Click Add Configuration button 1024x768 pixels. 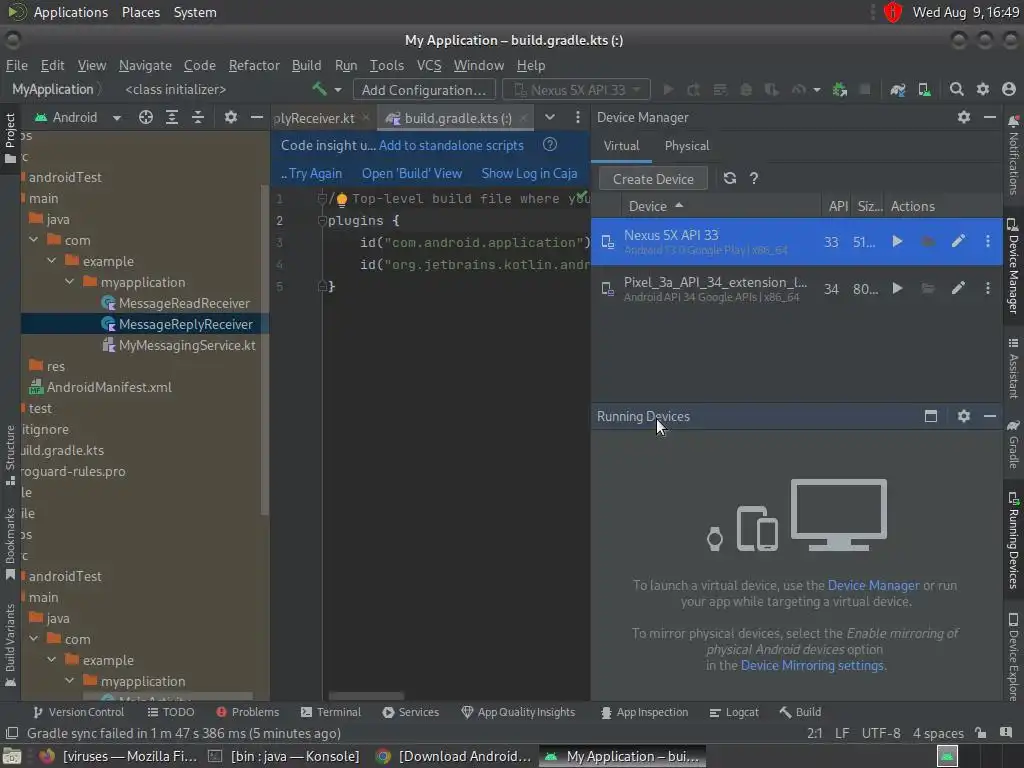coord(424,89)
